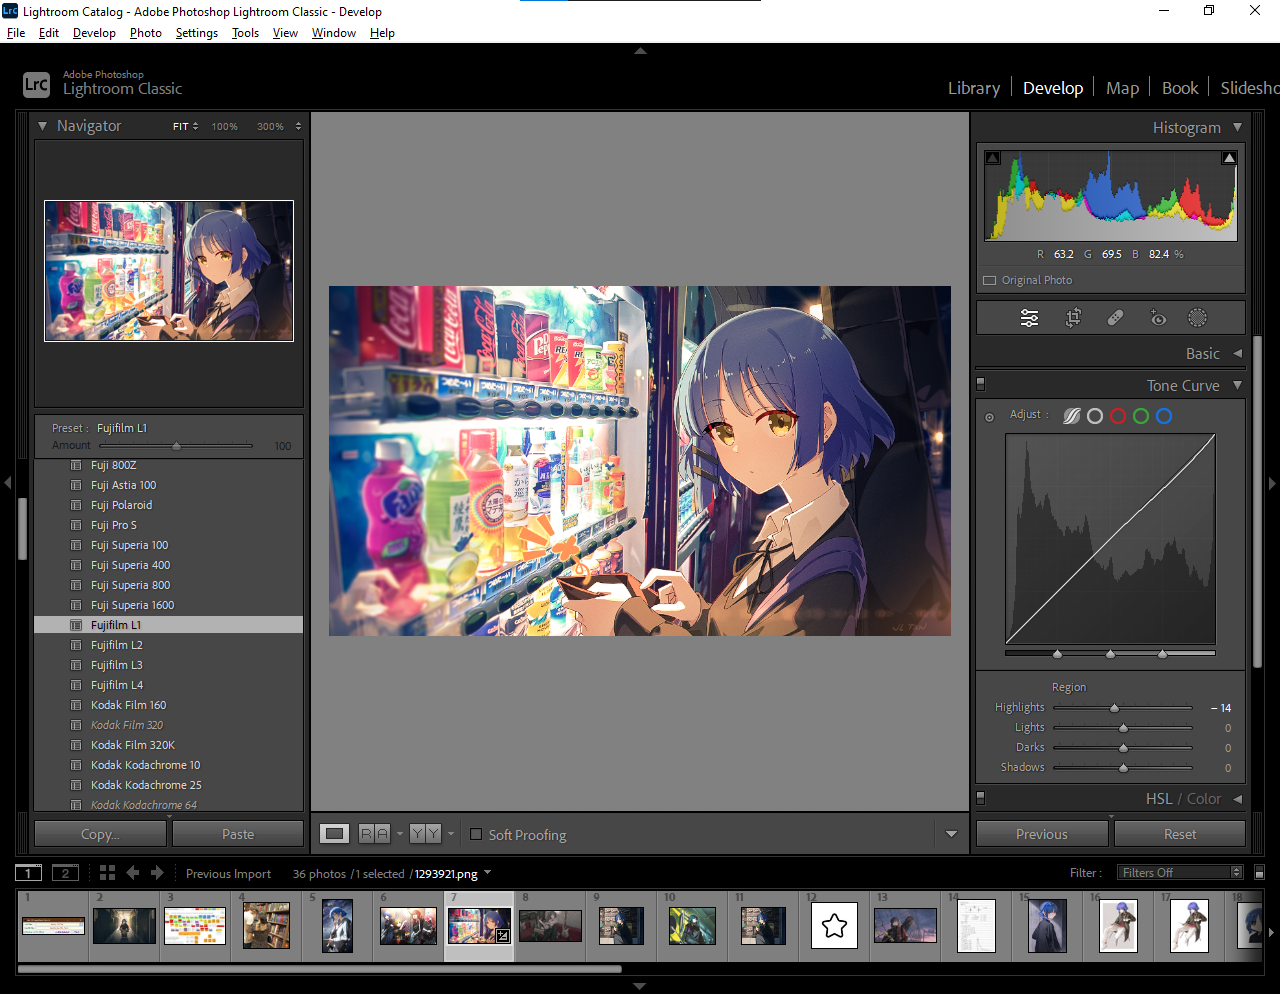Open the Masking tool circle icon
Viewport: 1280px width, 994px height.
[x=1197, y=318]
